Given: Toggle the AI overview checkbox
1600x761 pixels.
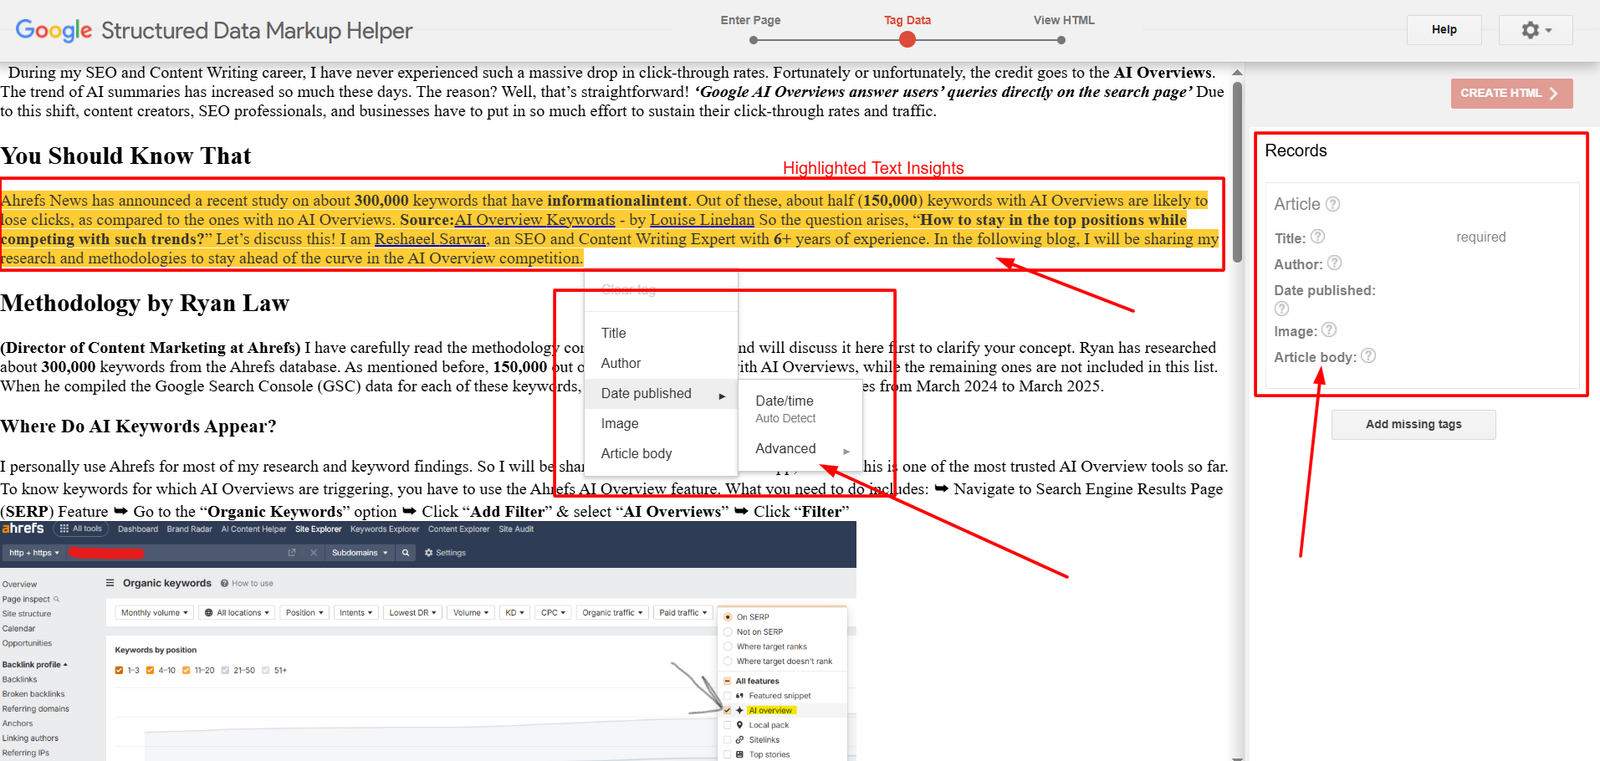Looking at the screenshot, I should [728, 710].
